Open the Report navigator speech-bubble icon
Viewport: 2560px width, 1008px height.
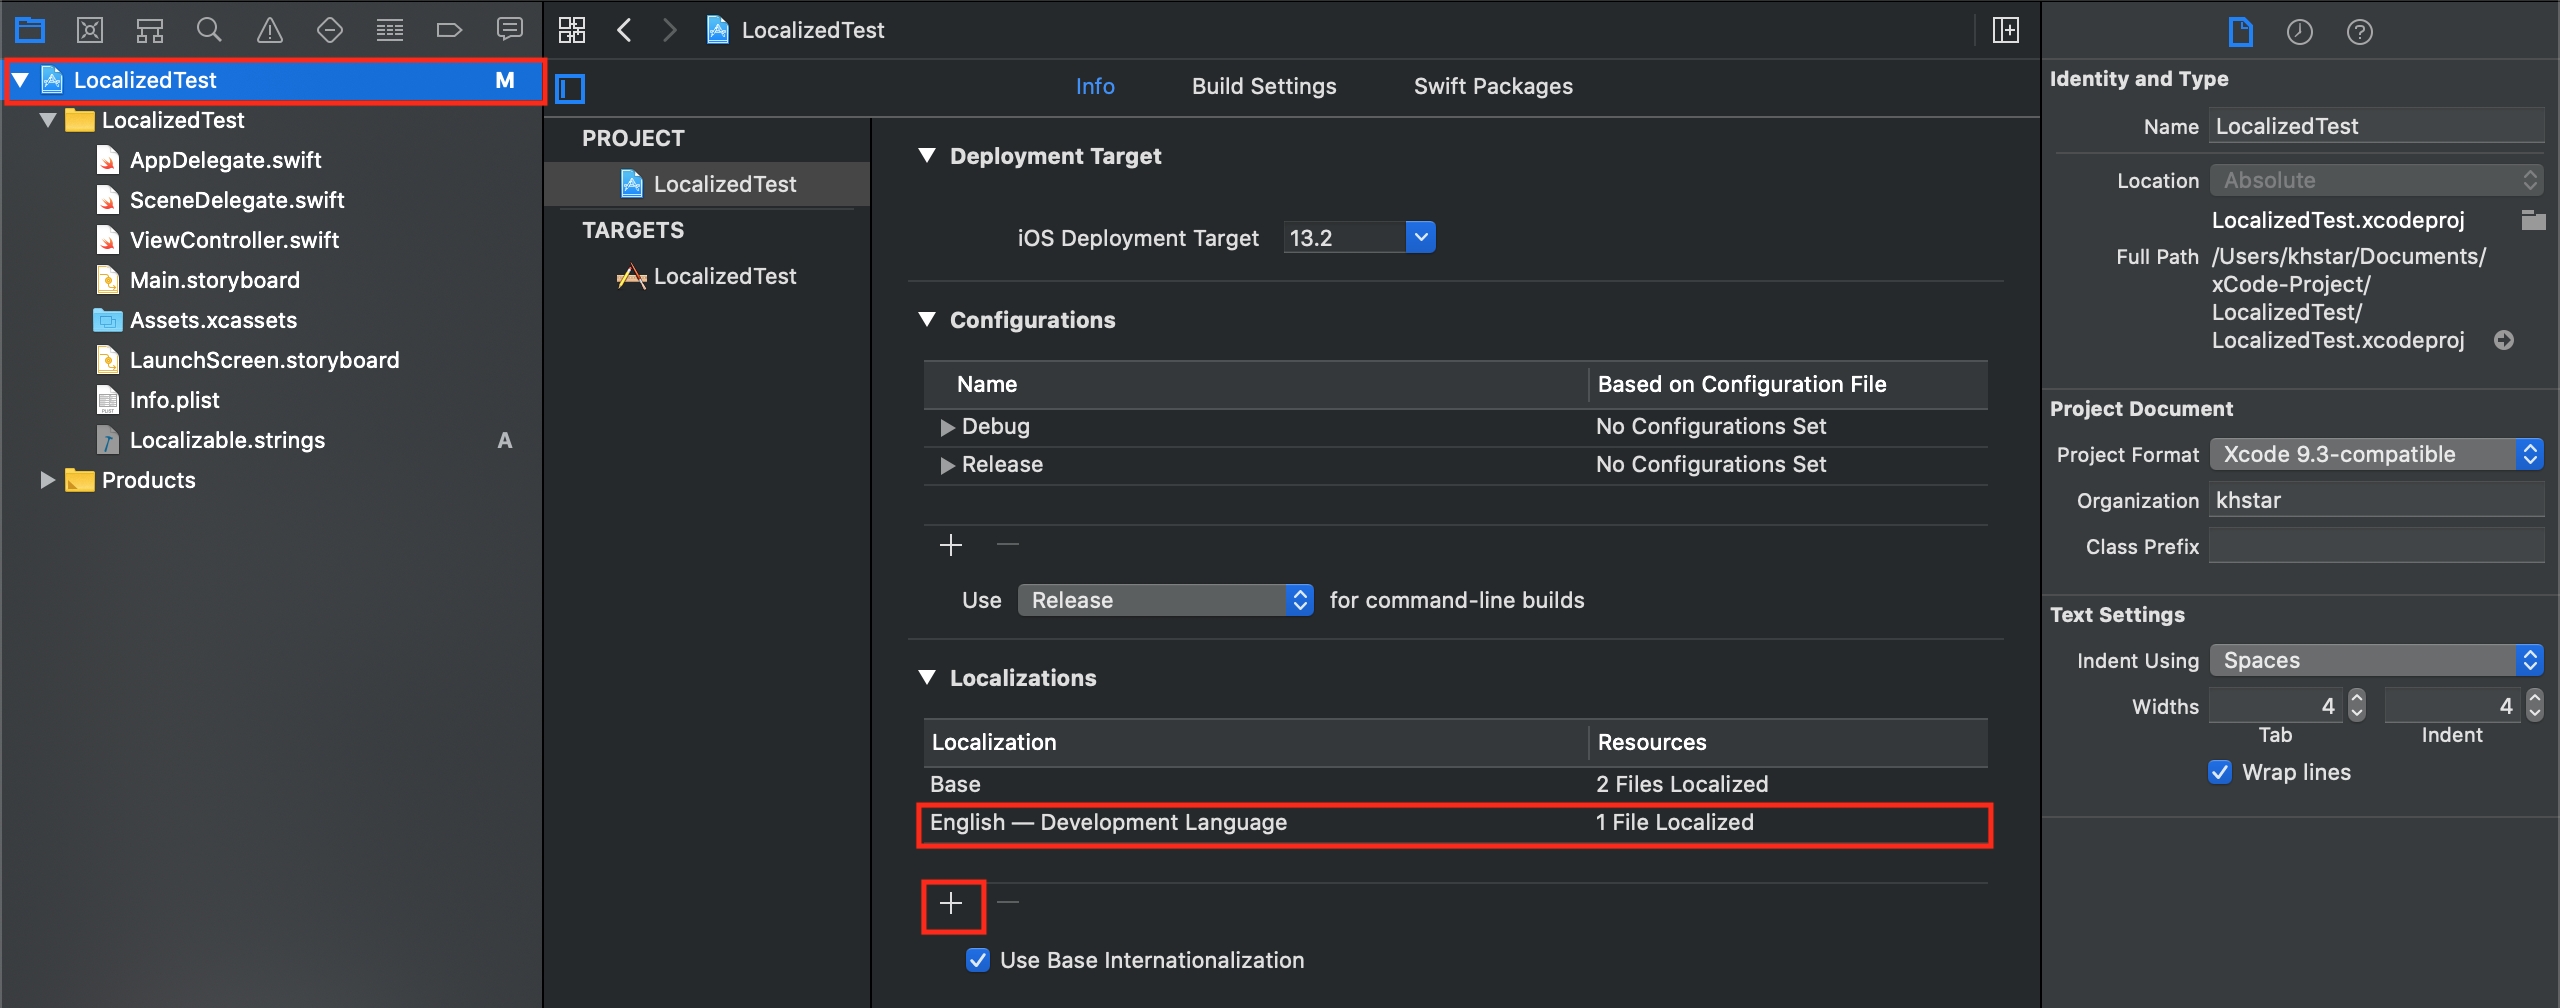click(x=509, y=30)
